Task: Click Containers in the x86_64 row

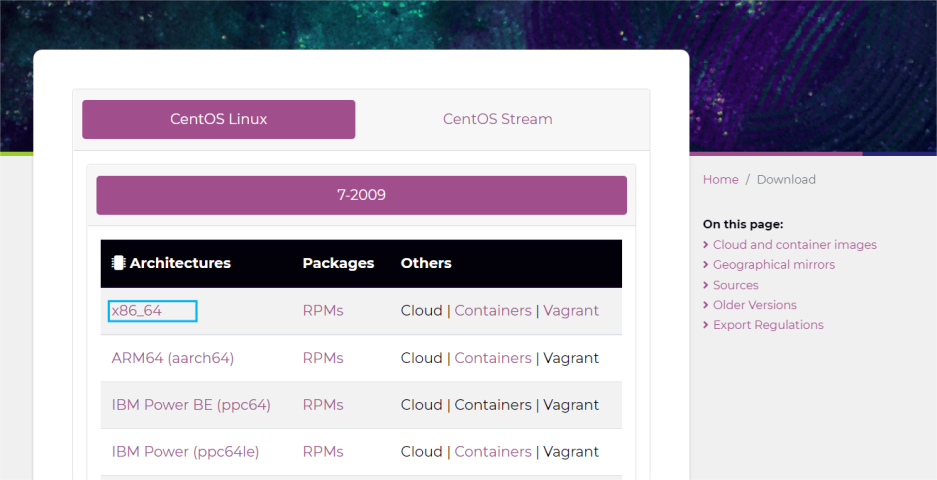Action: tap(493, 311)
